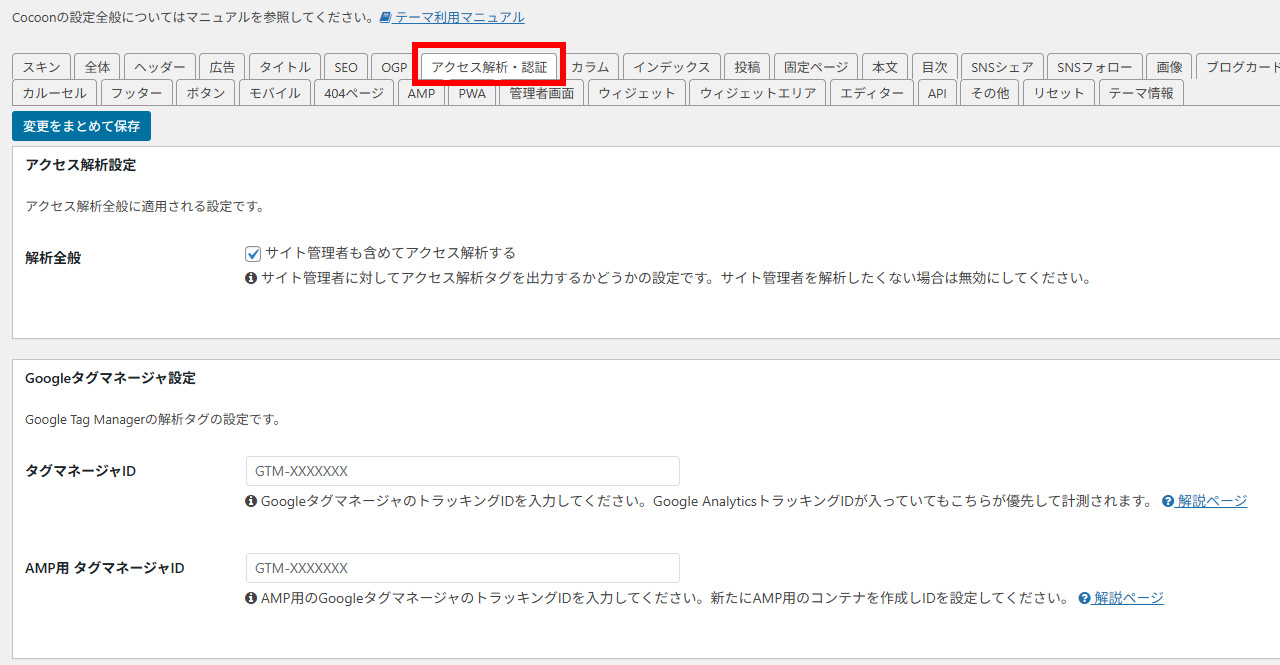The image size is (1280, 665).
Task: Click the info icon below the AMP用タグマネージャID field
Action: coord(250,597)
